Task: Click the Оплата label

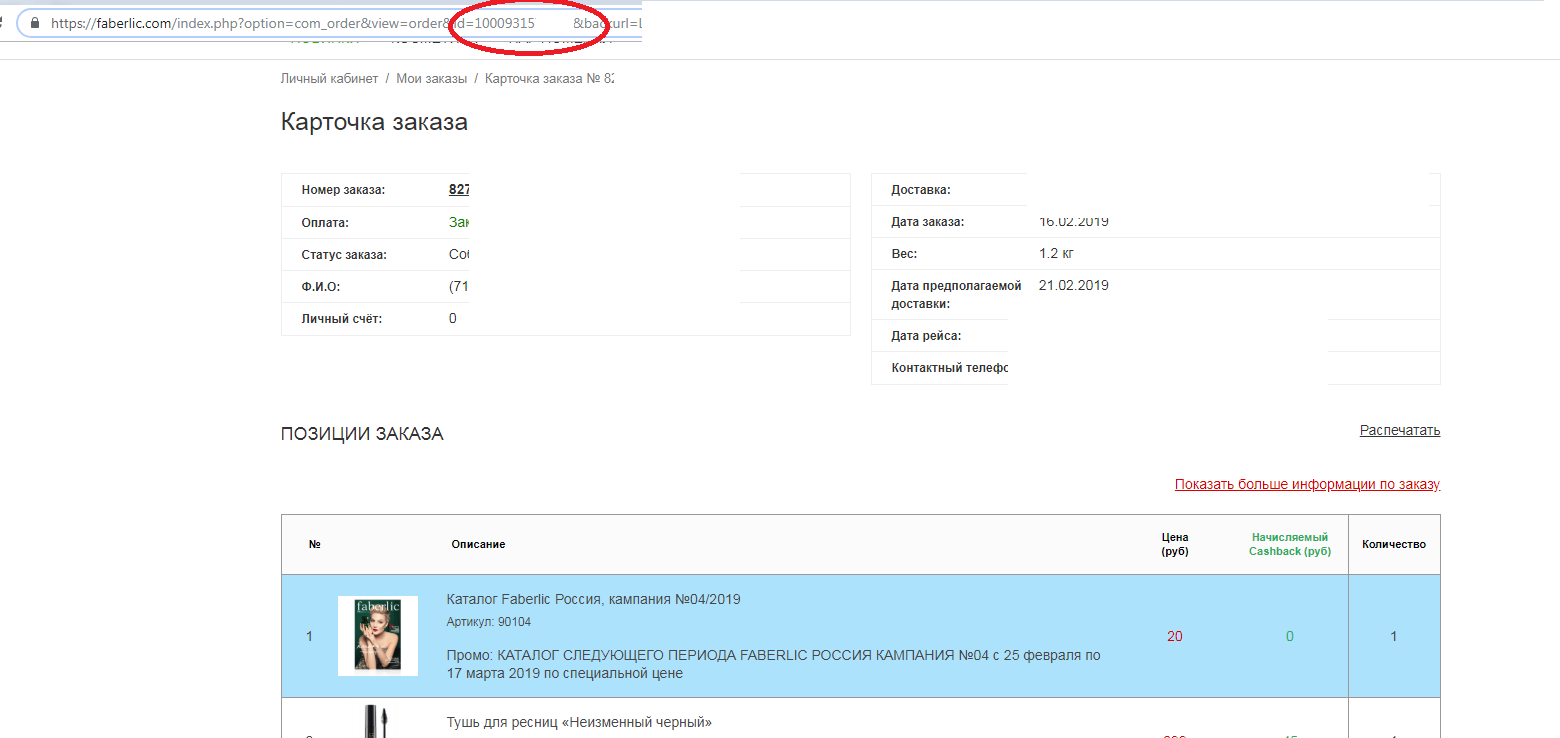Action: click(325, 222)
